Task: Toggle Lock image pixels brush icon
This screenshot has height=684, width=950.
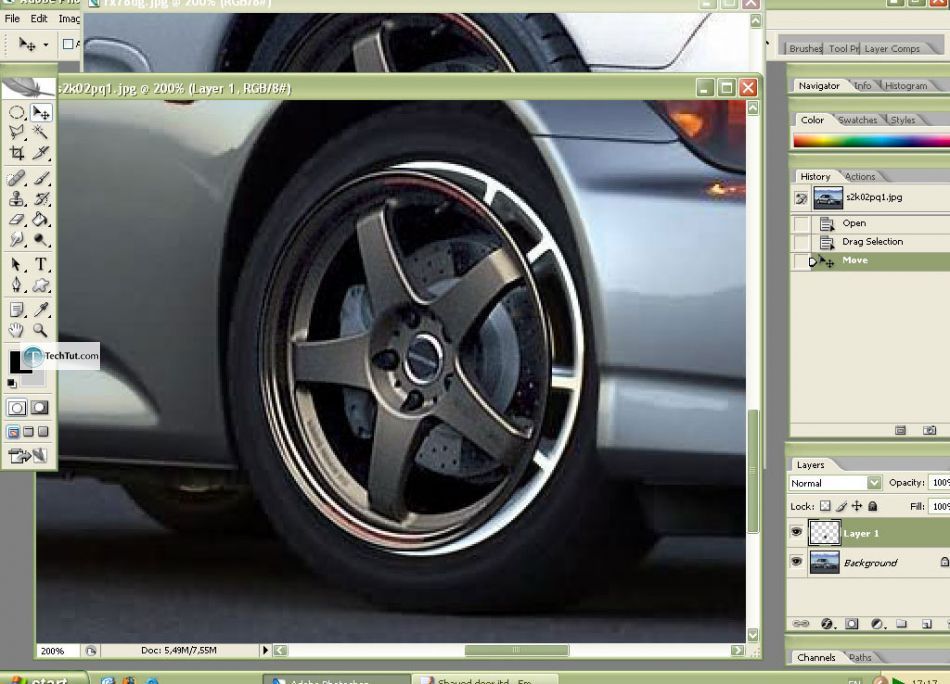Action: [842, 506]
